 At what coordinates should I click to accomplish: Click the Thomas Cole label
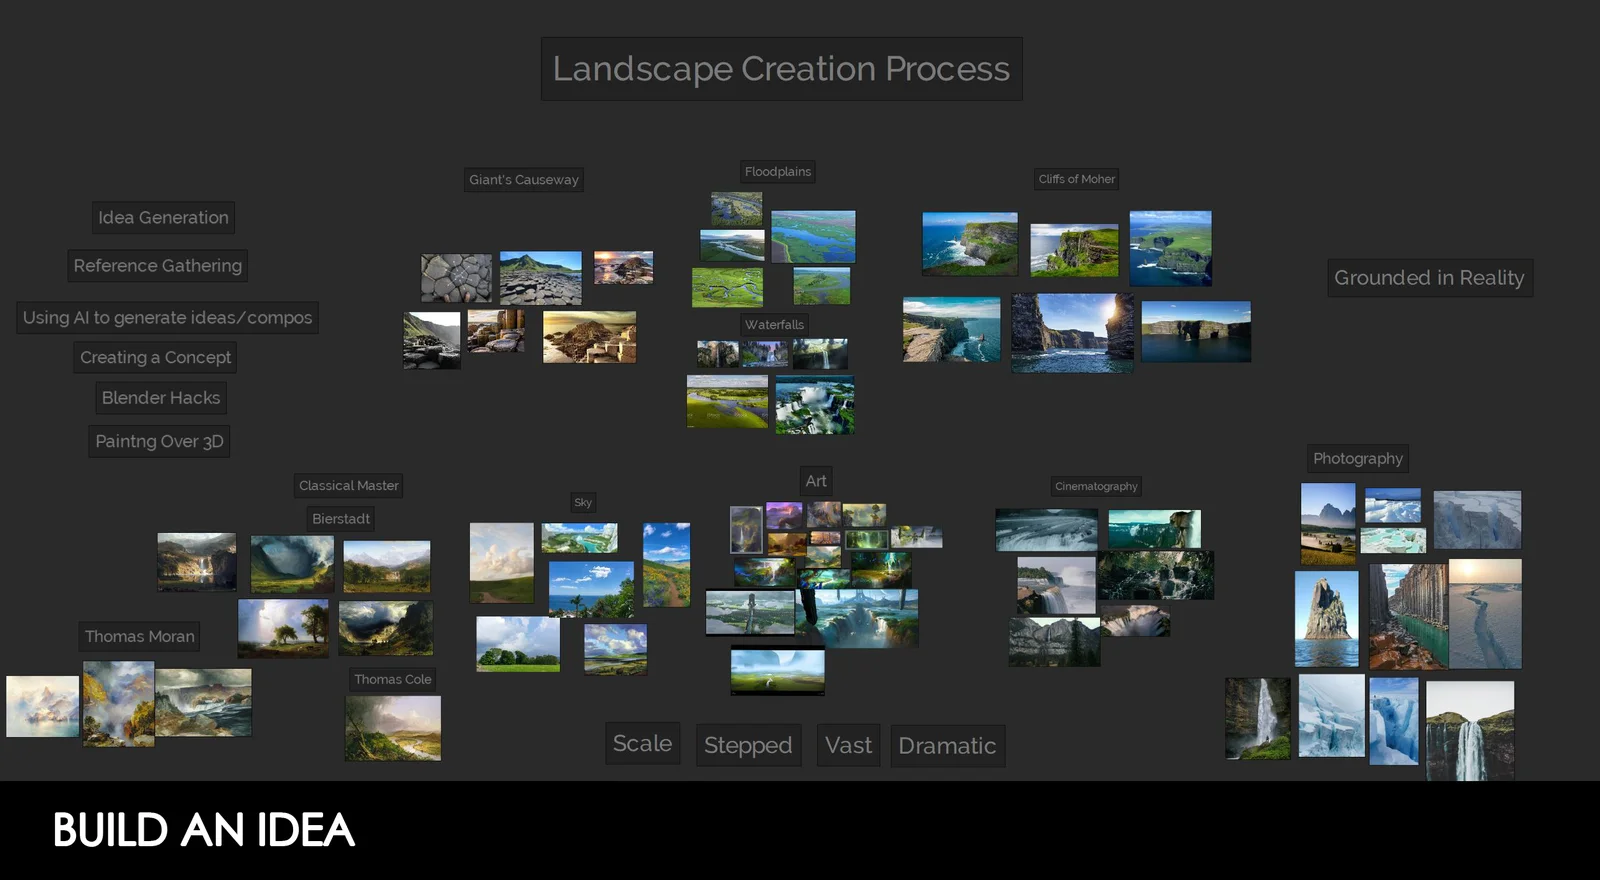click(x=393, y=679)
